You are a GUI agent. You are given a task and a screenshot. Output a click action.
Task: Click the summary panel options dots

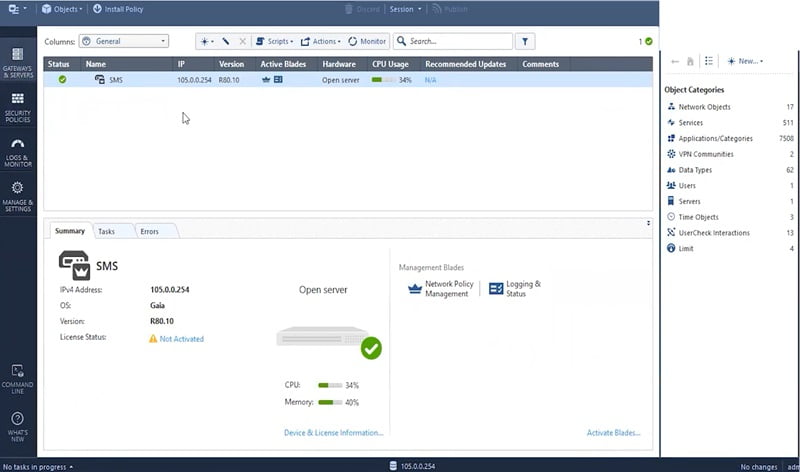click(x=648, y=223)
